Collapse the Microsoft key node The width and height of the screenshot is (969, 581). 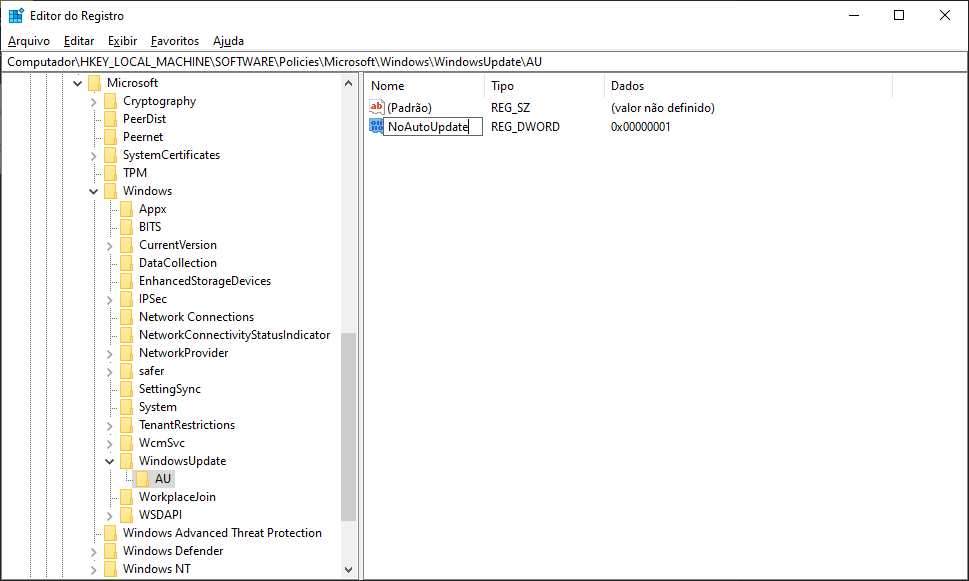(78, 83)
